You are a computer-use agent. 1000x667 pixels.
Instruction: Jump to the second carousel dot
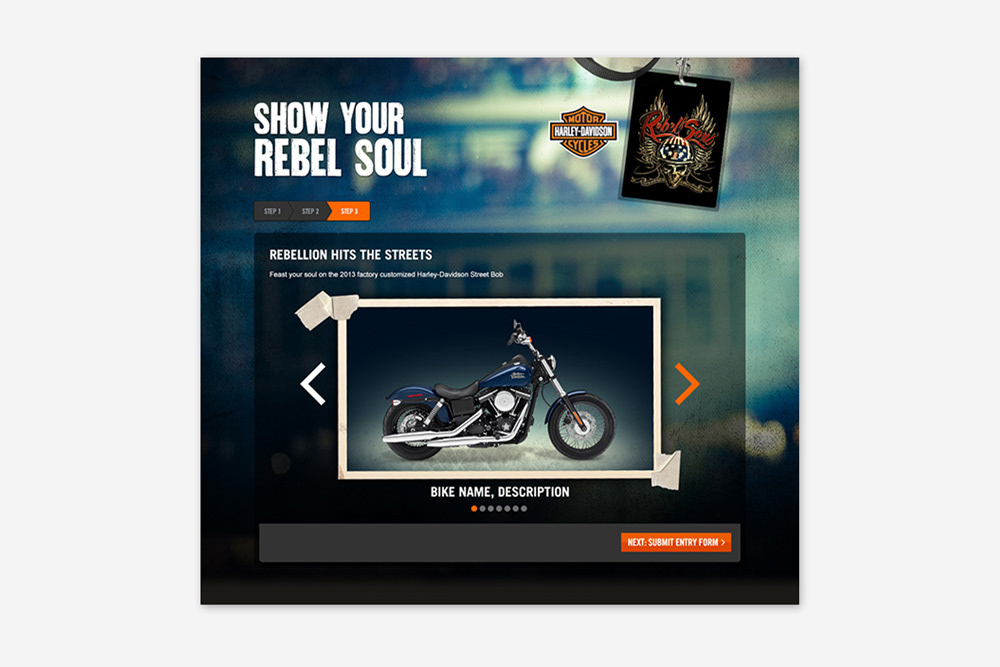482,508
